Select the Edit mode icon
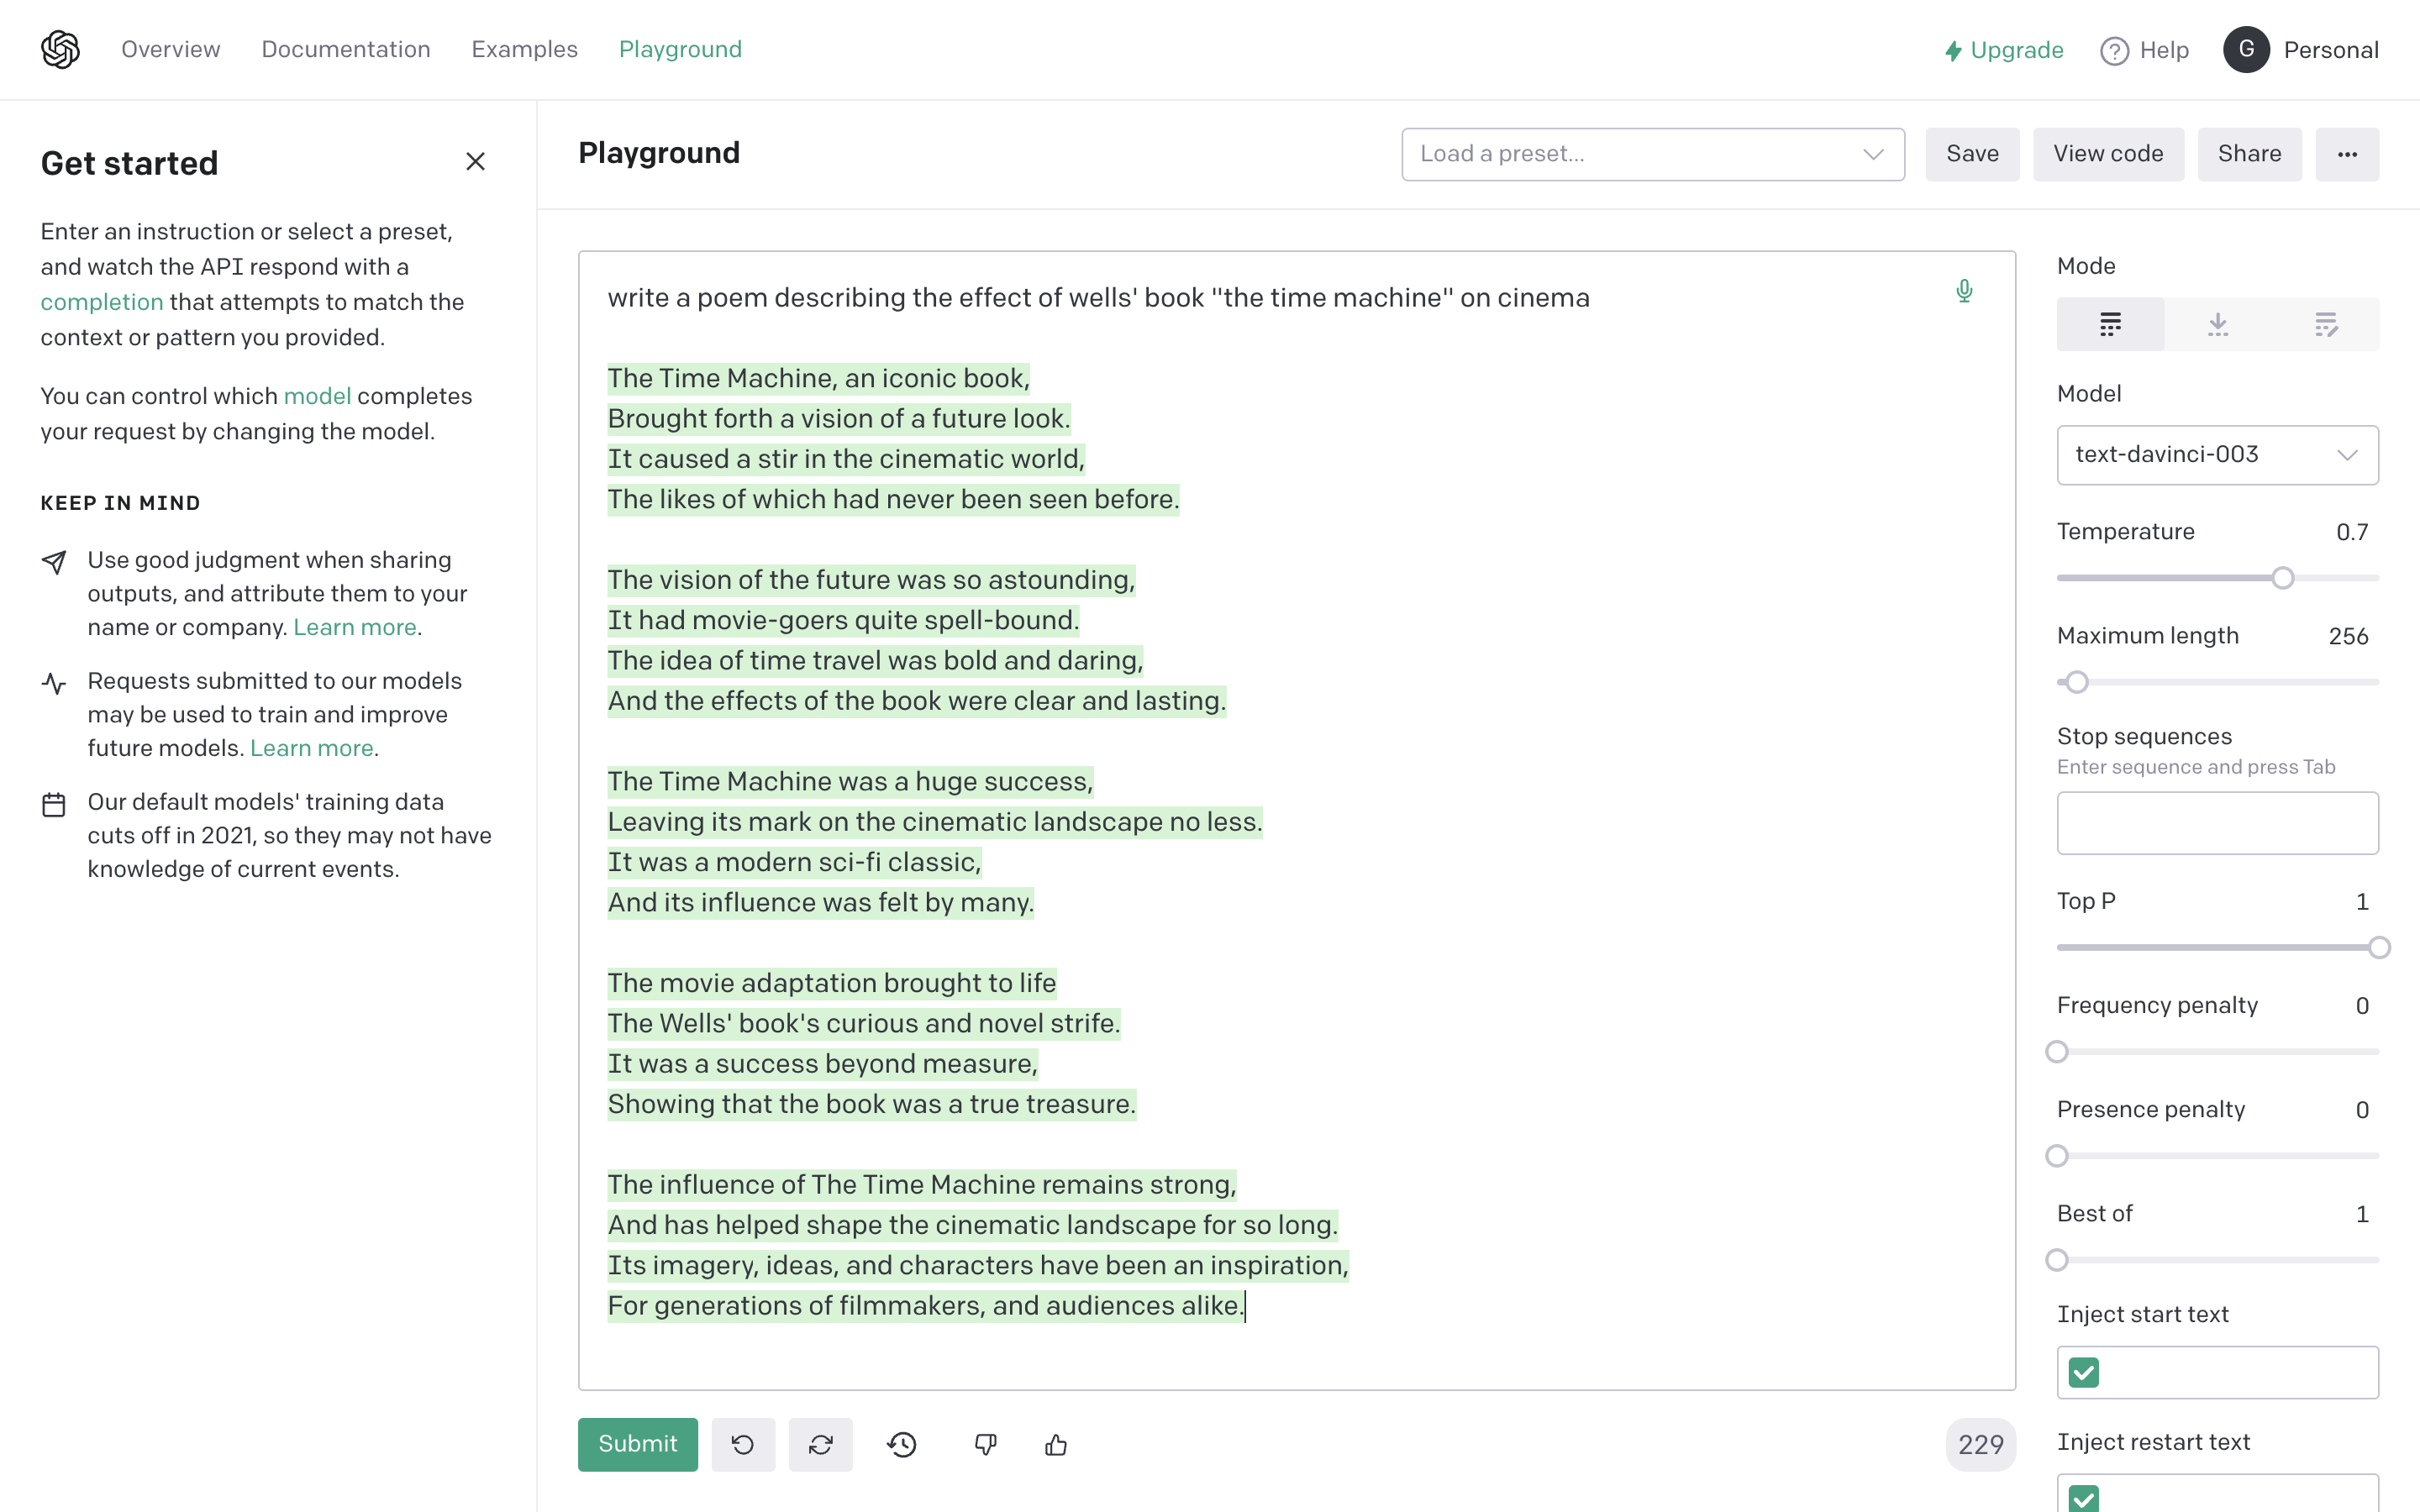This screenshot has height=1512, width=2420. [x=2325, y=324]
